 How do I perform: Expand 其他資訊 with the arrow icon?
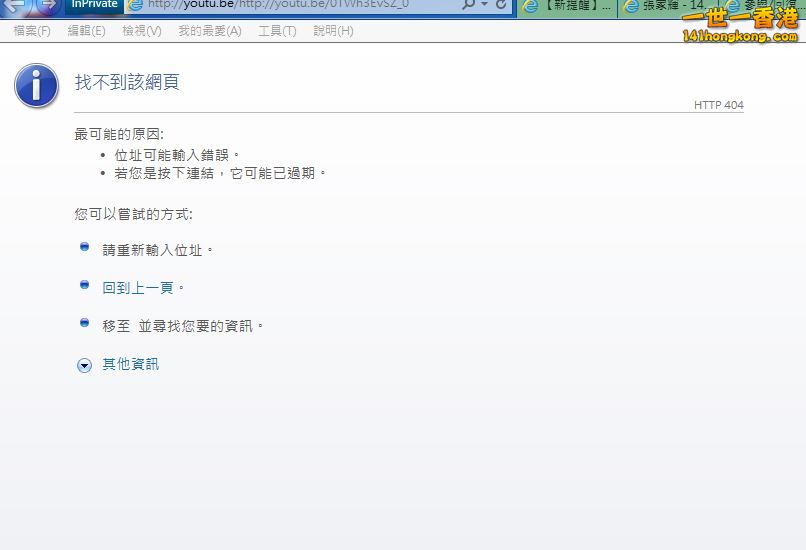pyautogui.click(x=84, y=365)
